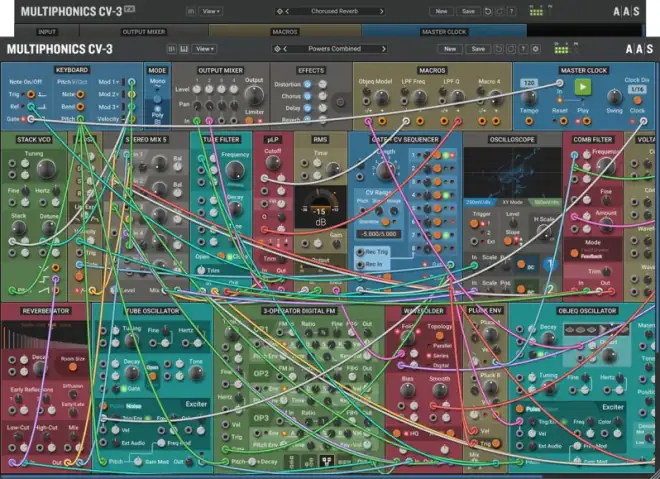Click the front window's undo arrow

499,49
